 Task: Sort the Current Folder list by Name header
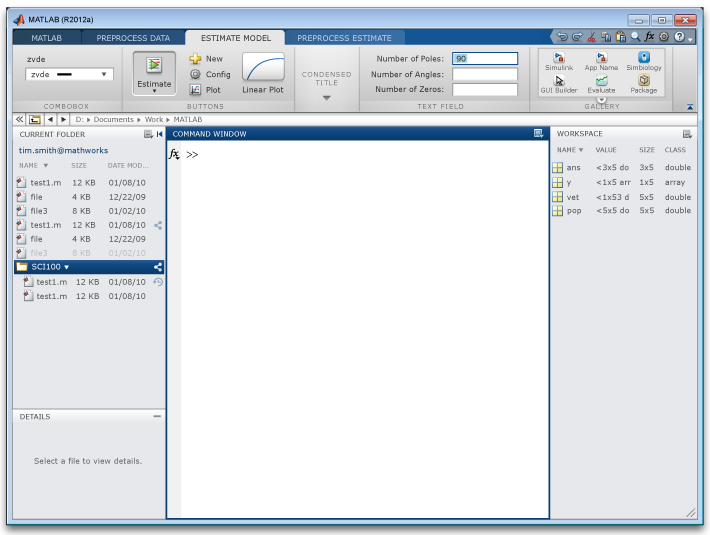click(34, 166)
